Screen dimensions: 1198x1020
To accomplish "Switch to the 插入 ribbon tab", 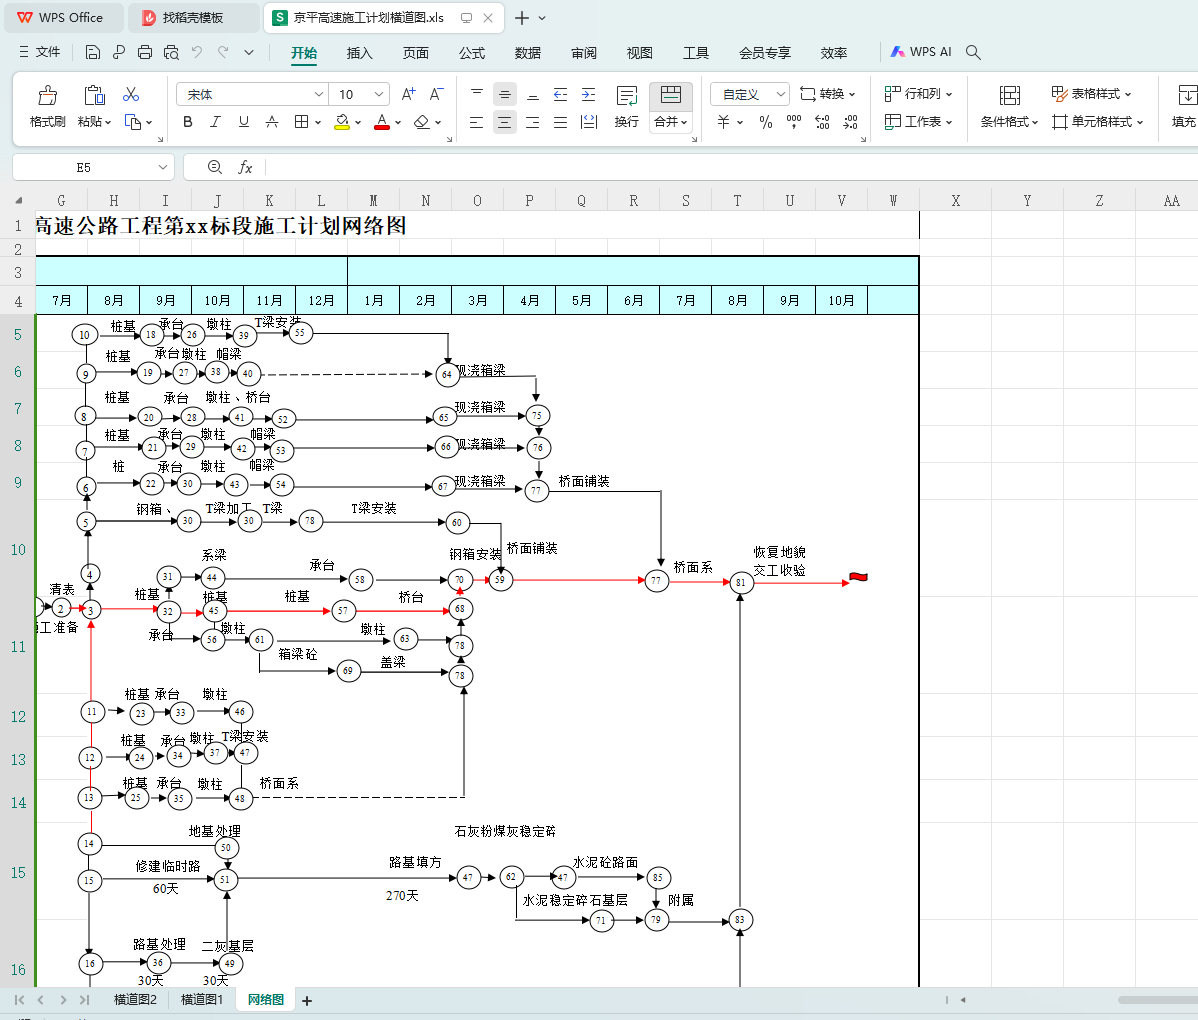I will point(359,53).
